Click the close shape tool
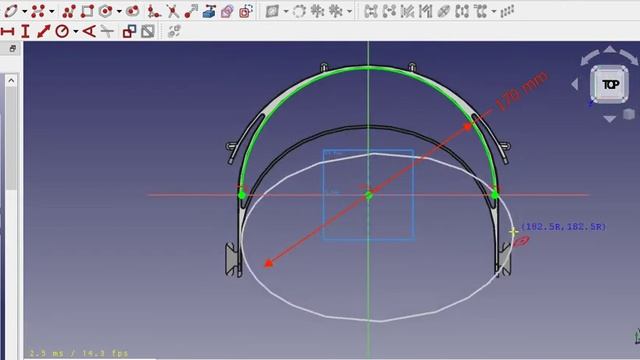The width and height of the screenshot is (640, 360). coord(371,11)
